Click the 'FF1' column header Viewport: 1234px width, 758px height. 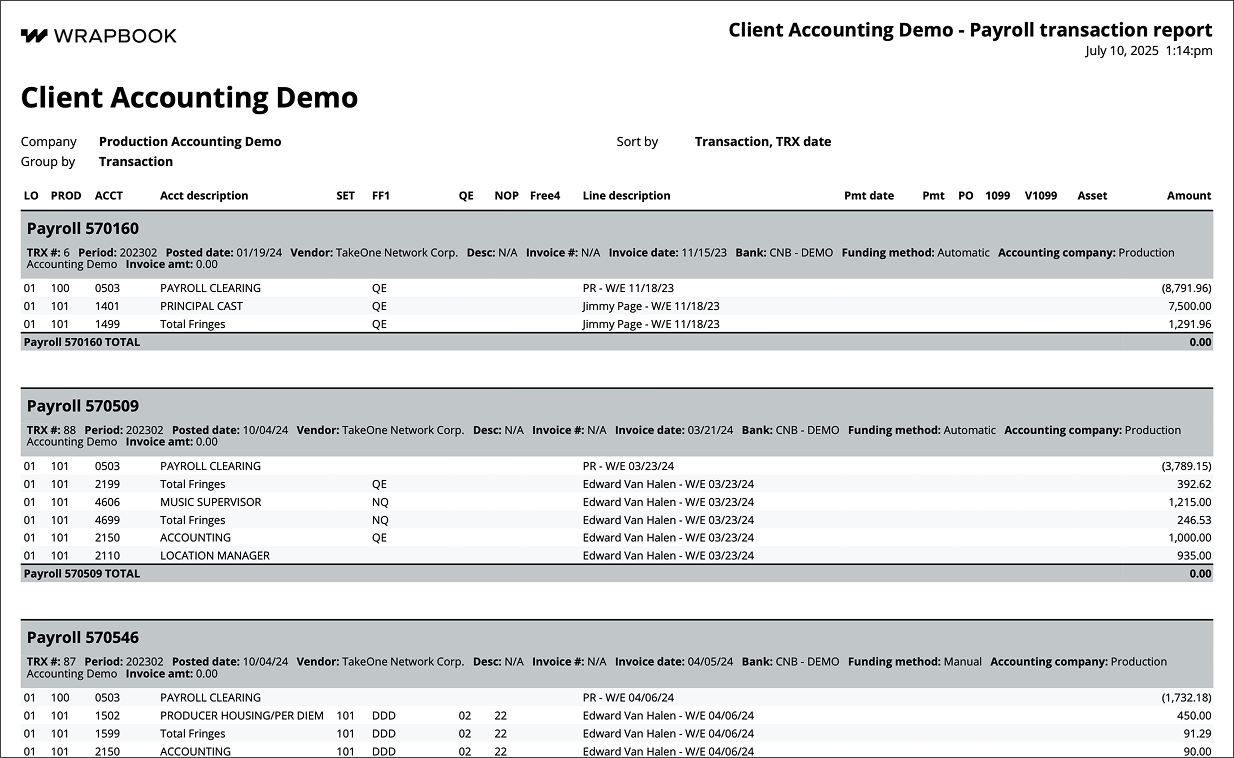point(381,196)
